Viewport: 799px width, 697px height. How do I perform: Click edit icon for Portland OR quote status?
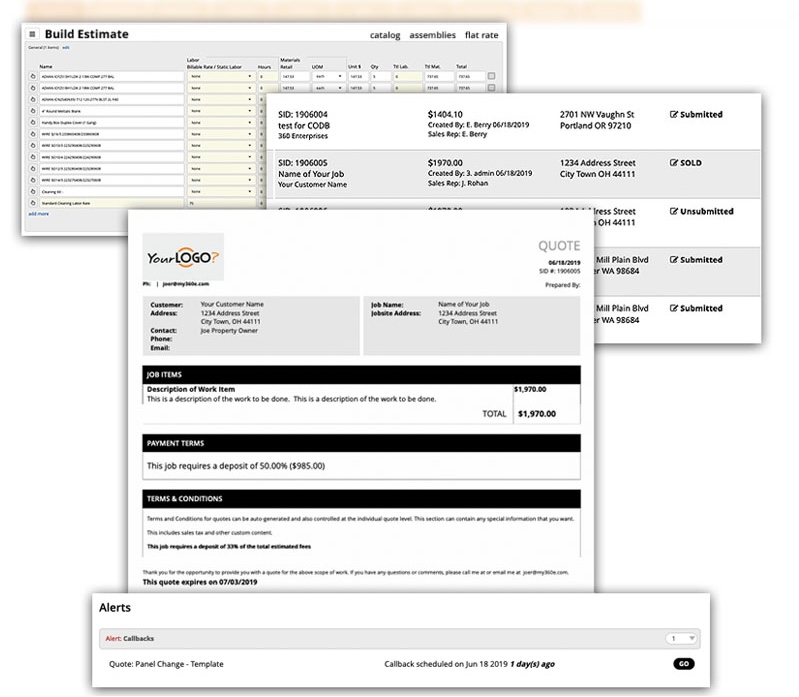[x=673, y=115]
